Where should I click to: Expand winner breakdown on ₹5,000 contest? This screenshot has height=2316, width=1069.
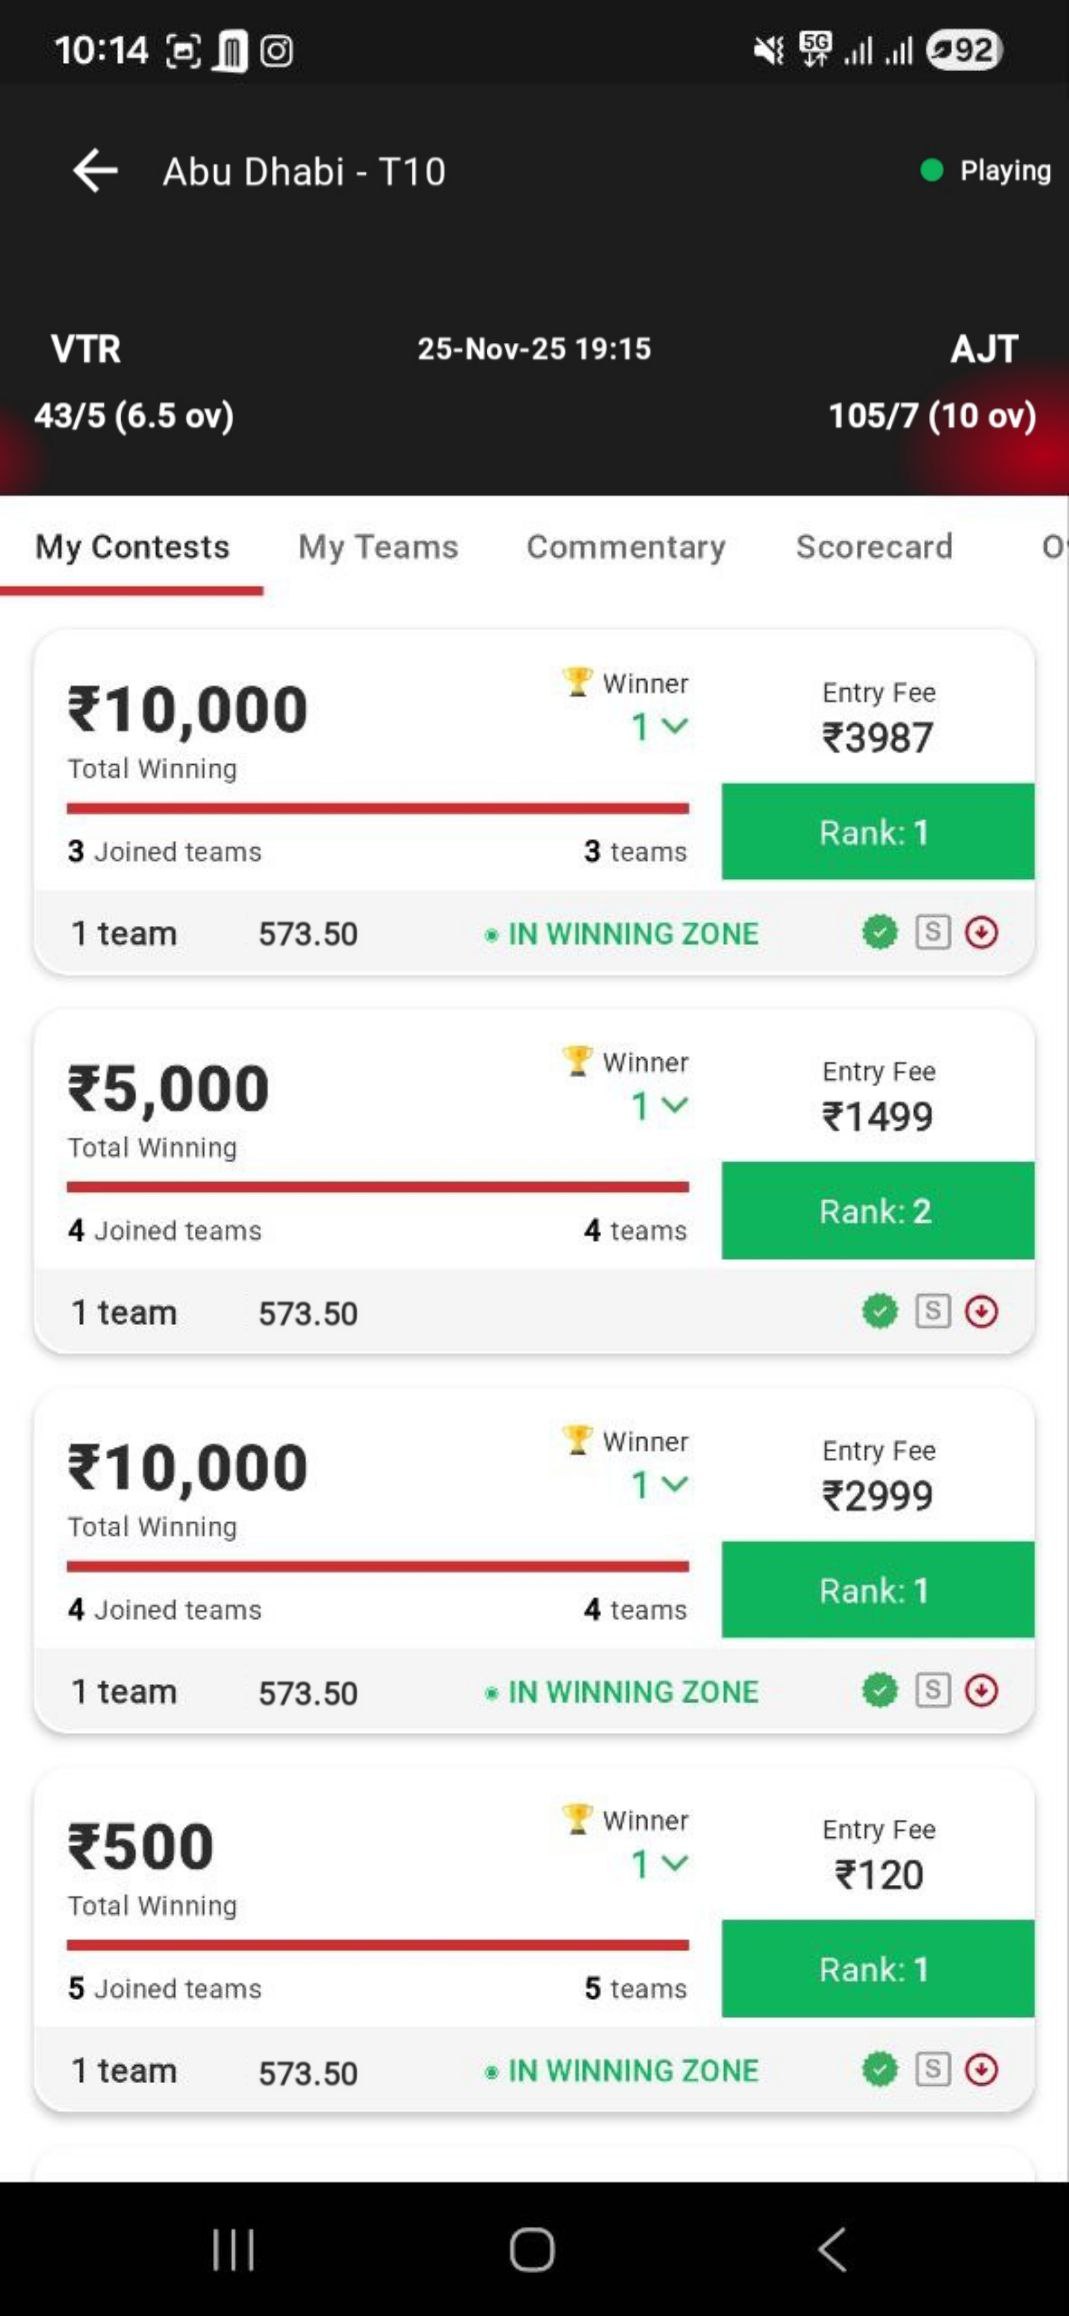point(660,1106)
